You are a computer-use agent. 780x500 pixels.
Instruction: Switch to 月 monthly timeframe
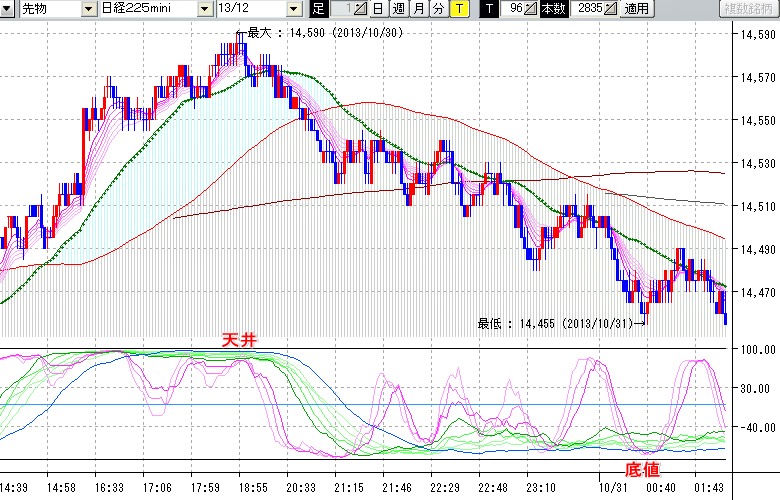[x=418, y=9]
